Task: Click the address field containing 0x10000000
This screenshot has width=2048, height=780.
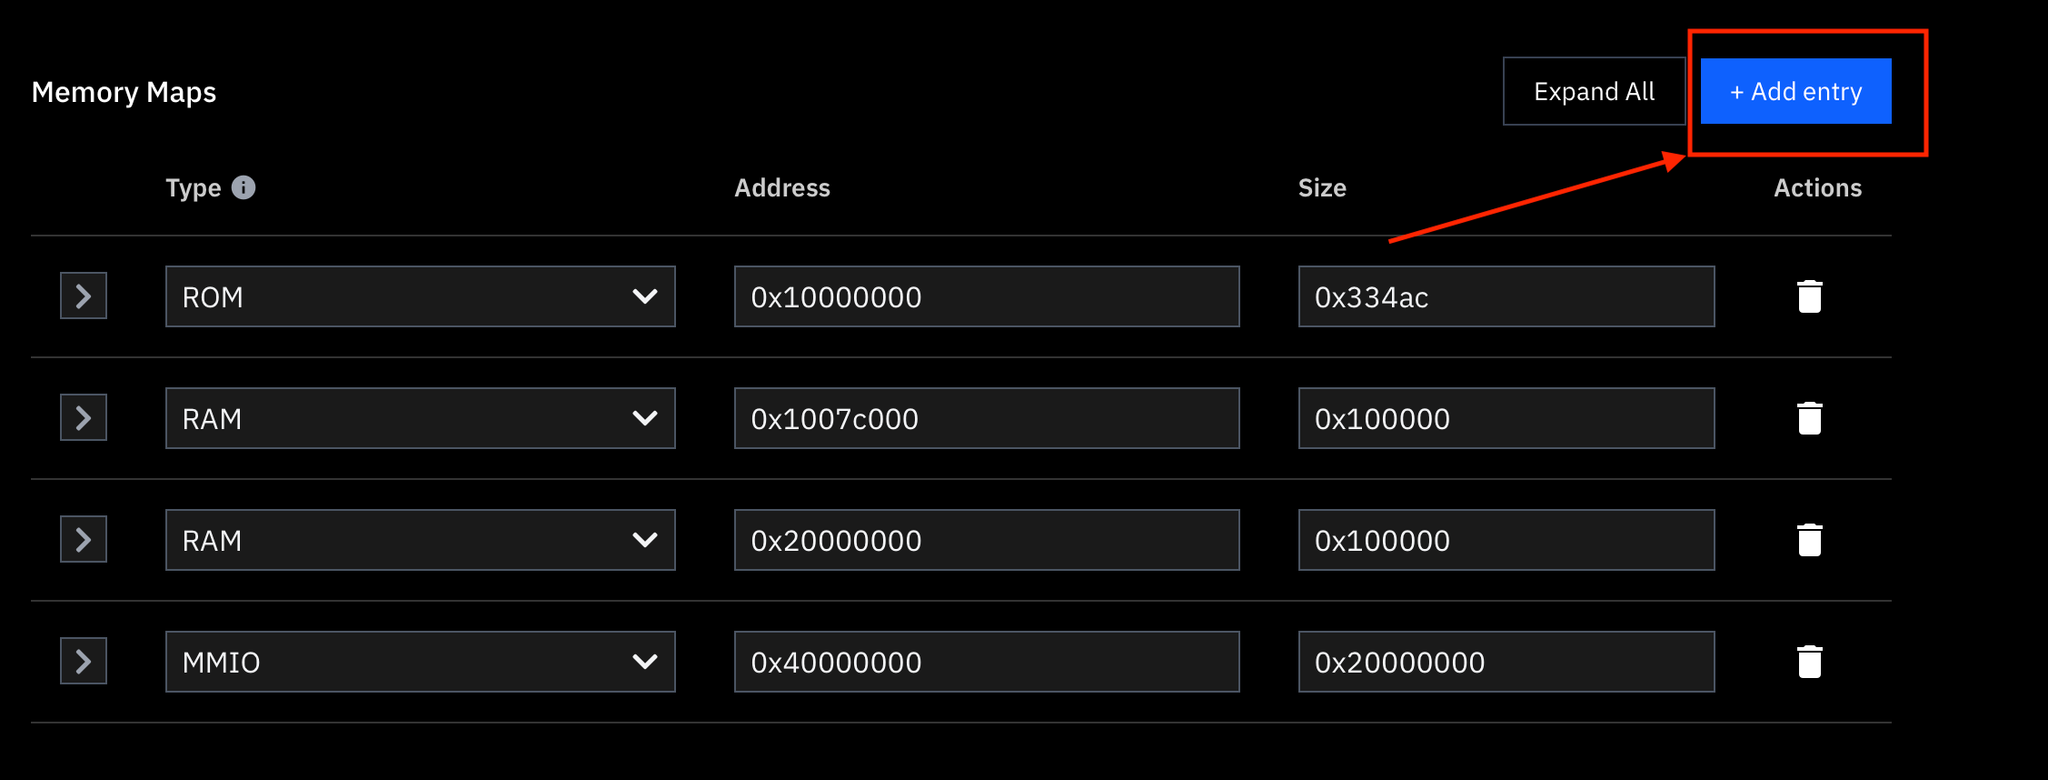Action: 987,296
